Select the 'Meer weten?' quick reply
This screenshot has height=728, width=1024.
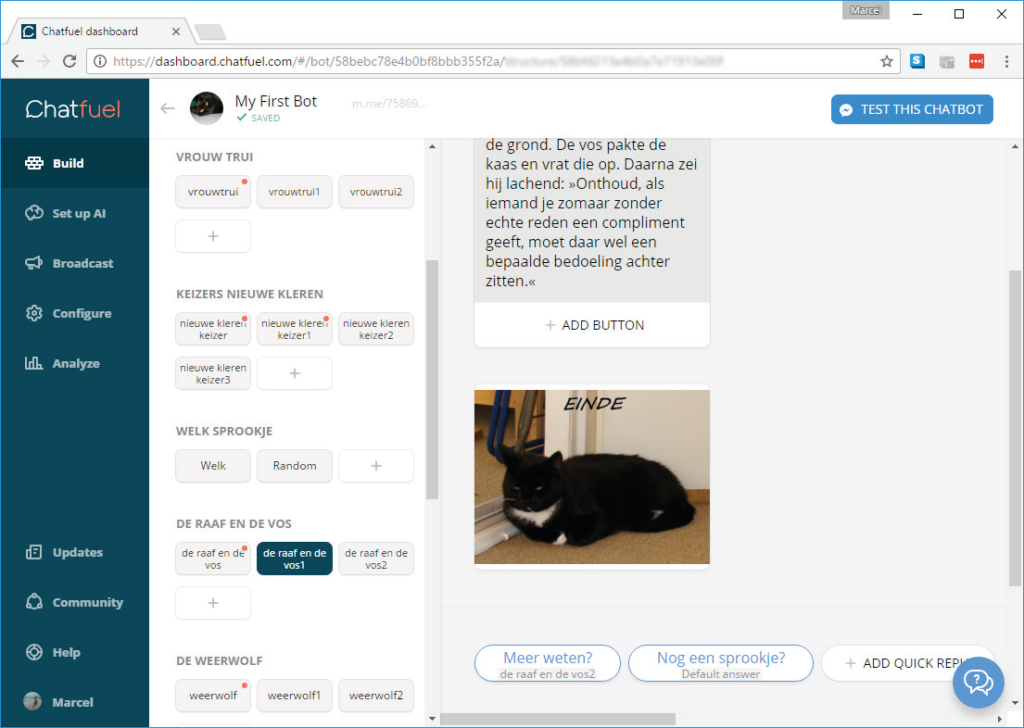pyautogui.click(x=547, y=663)
